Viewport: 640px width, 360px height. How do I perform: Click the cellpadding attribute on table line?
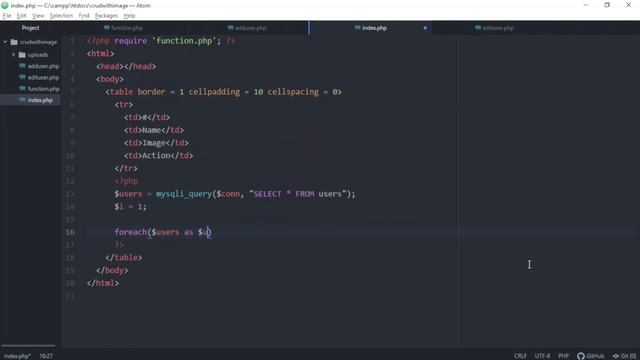pos(214,92)
